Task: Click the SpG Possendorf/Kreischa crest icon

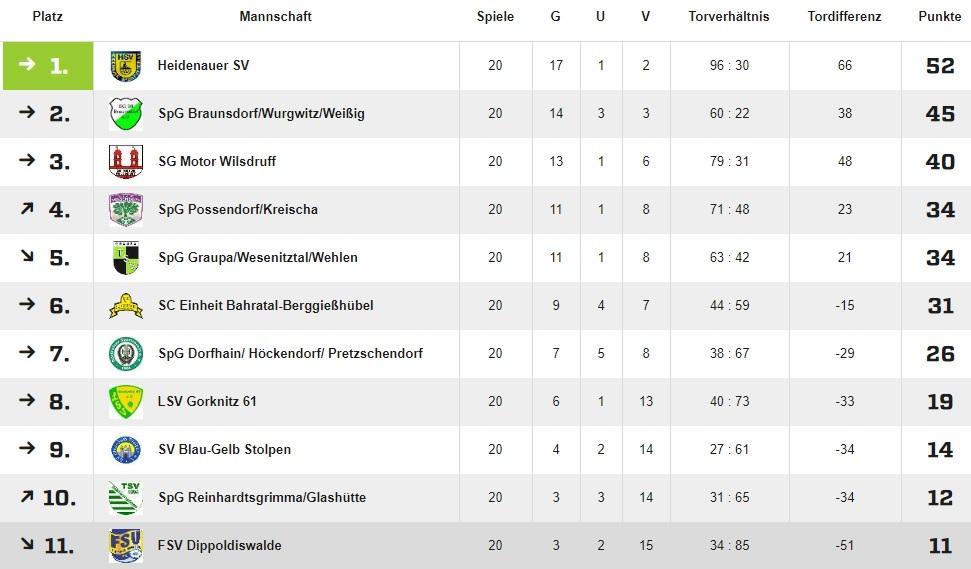Action: tap(125, 210)
